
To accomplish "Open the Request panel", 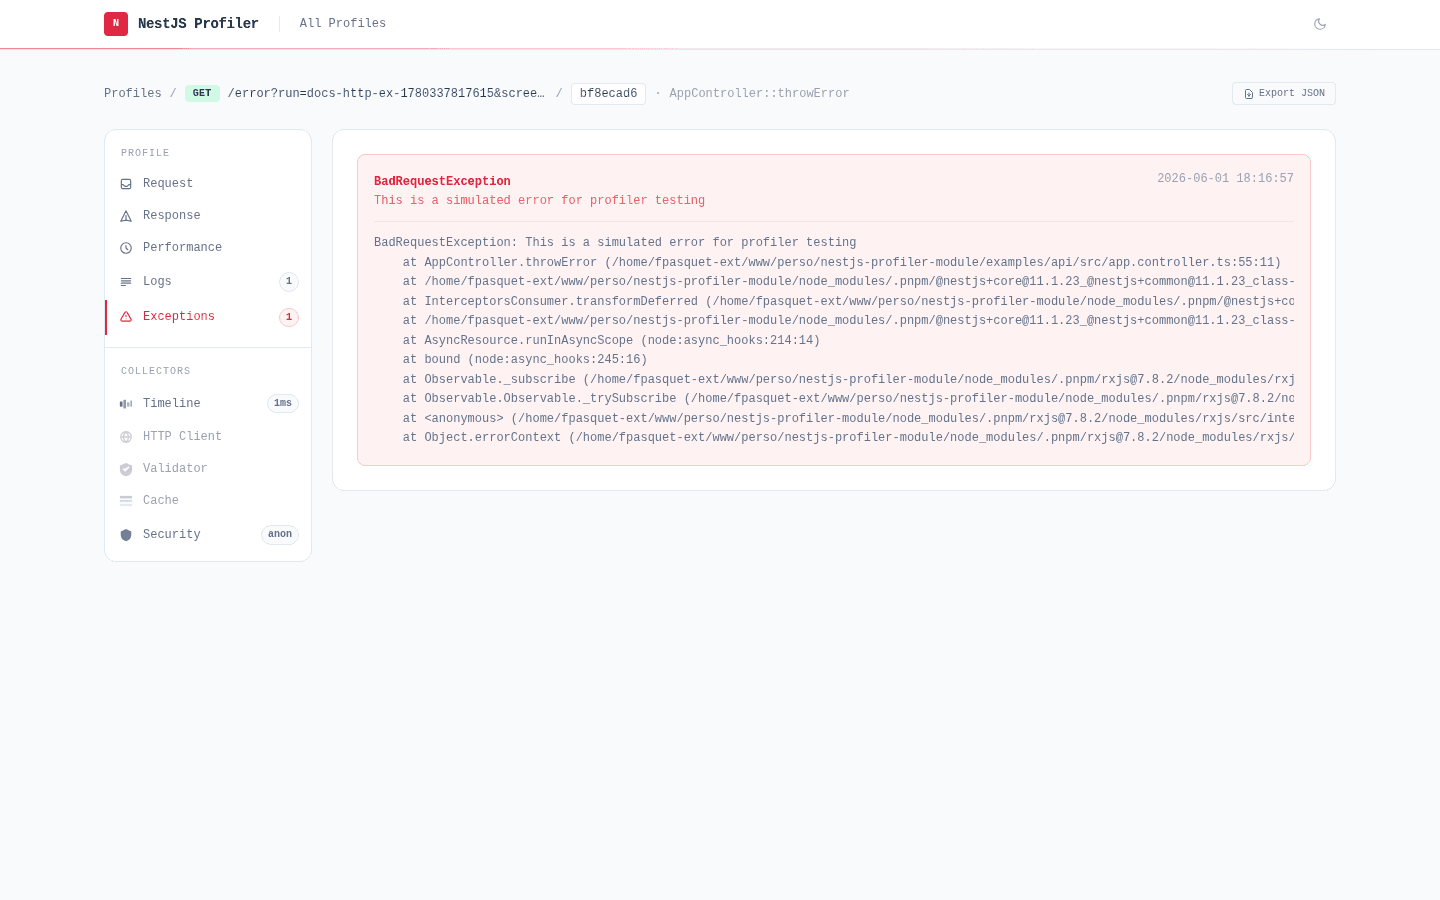I will (x=208, y=183).
